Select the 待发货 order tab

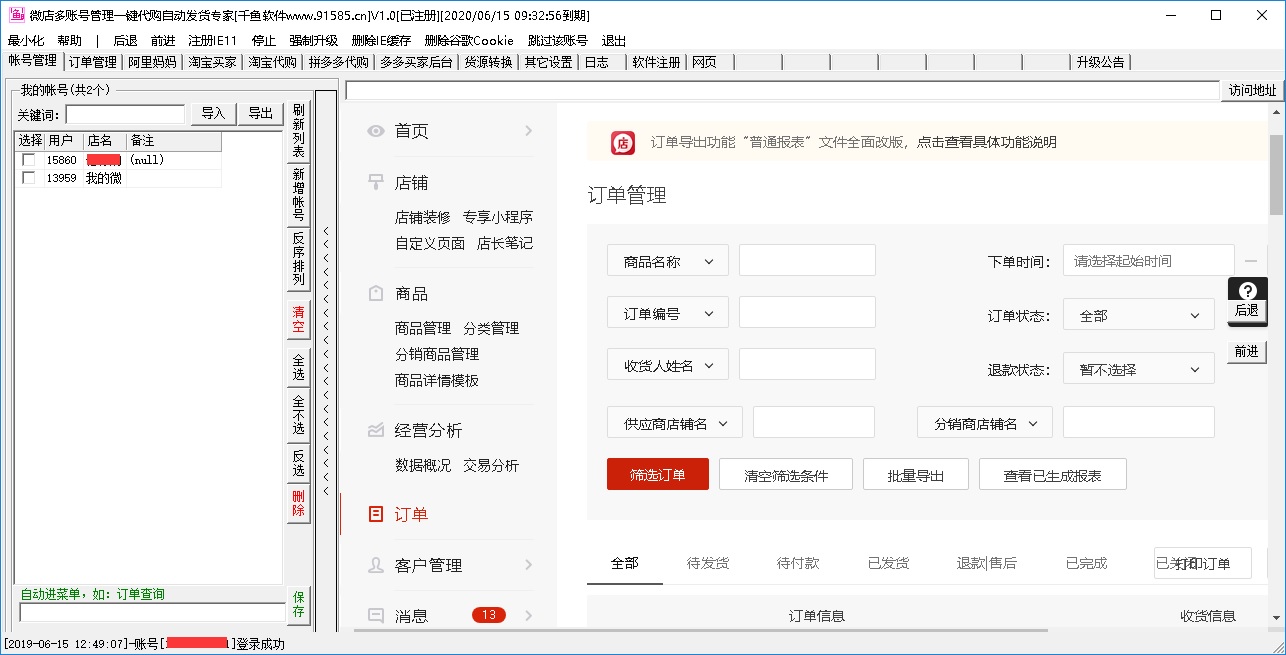point(708,564)
